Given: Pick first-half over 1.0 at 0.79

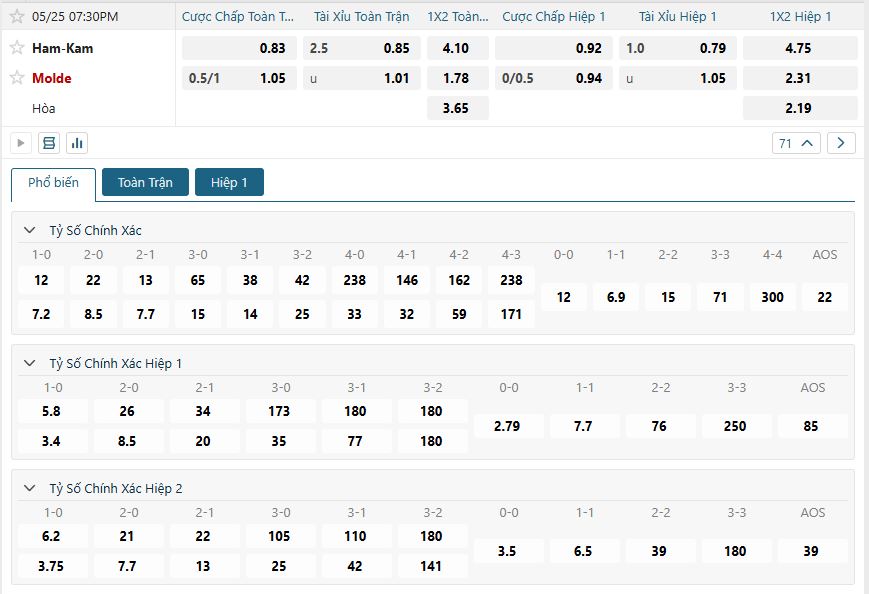Looking at the screenshot, I should point(678,48).
